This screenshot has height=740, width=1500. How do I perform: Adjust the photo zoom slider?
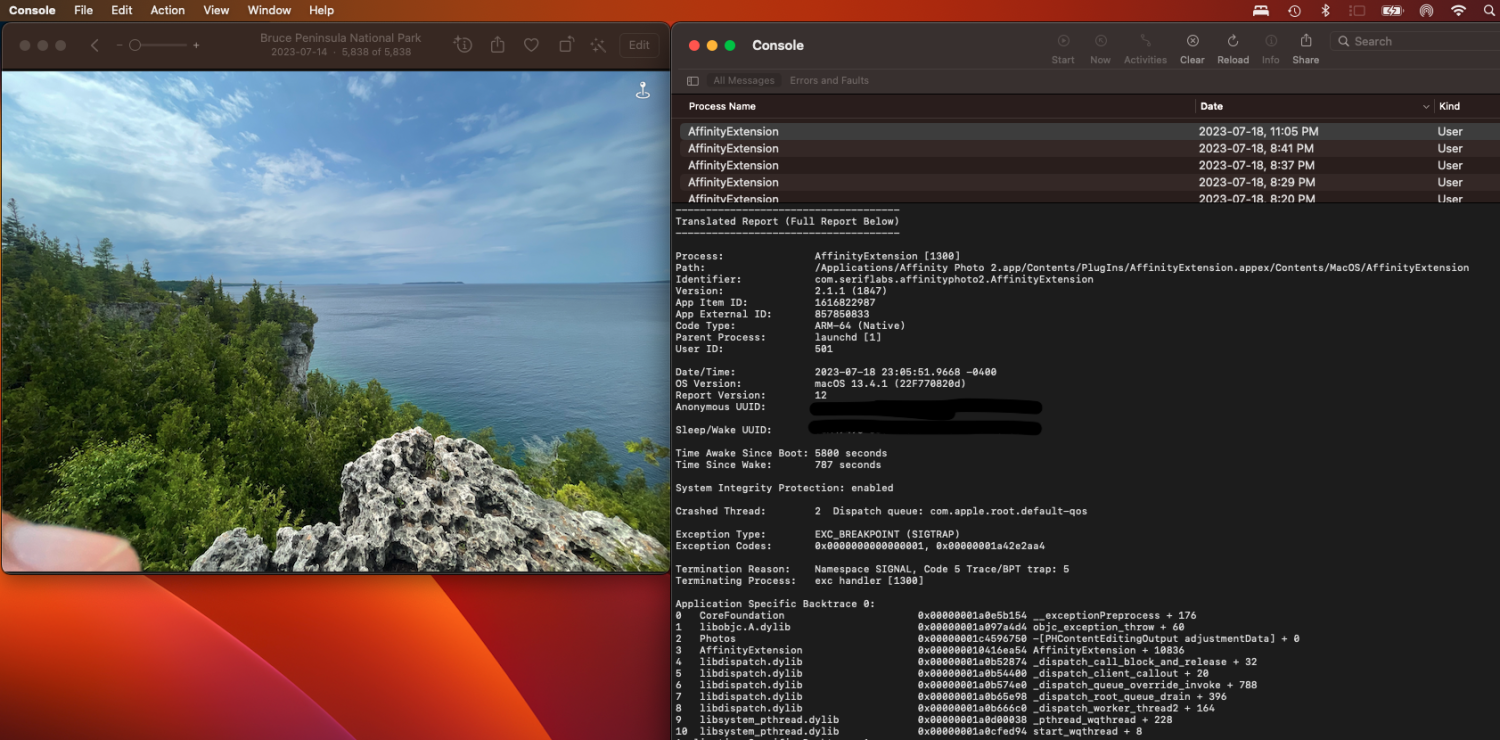[136, 45]
